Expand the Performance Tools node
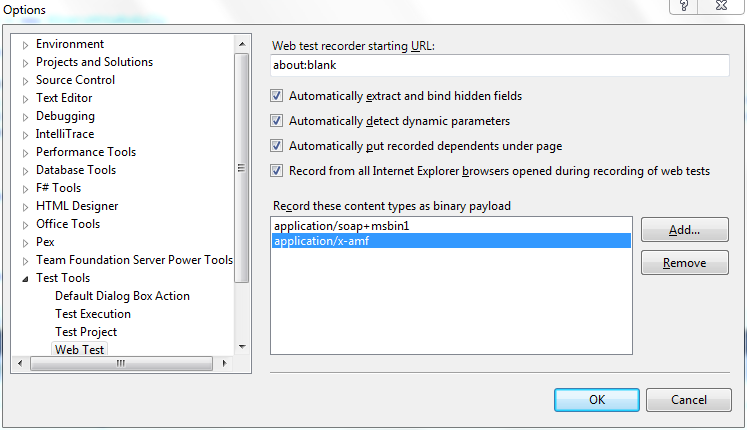 tap(25, 153)
